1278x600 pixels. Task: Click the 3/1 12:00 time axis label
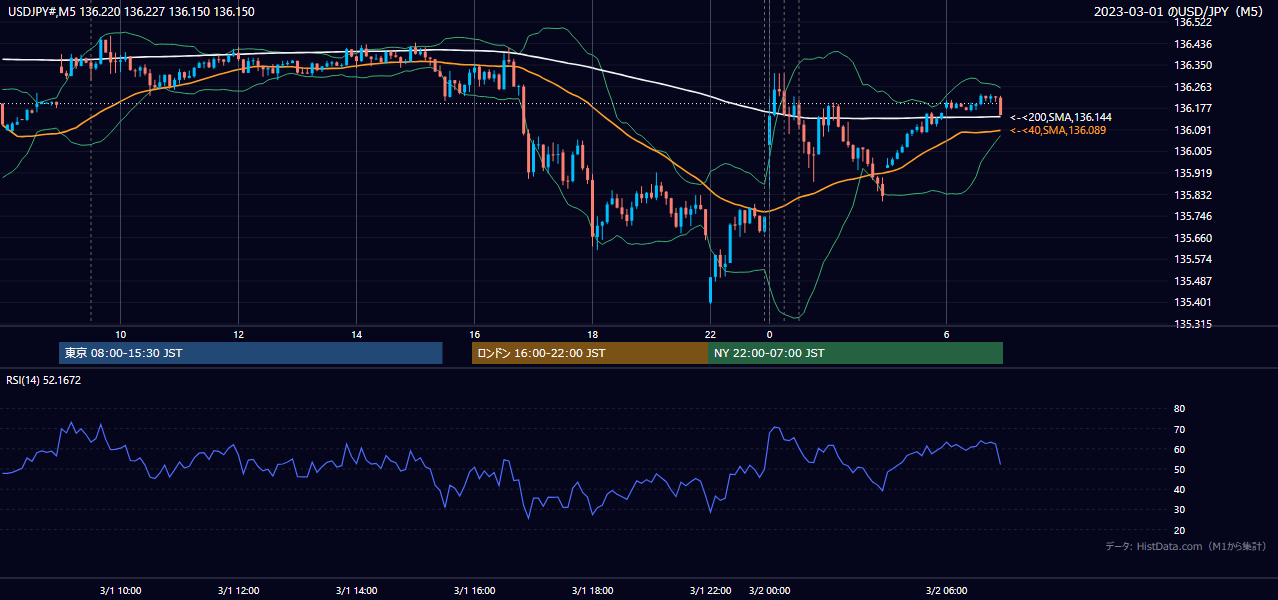click(238, 591)
